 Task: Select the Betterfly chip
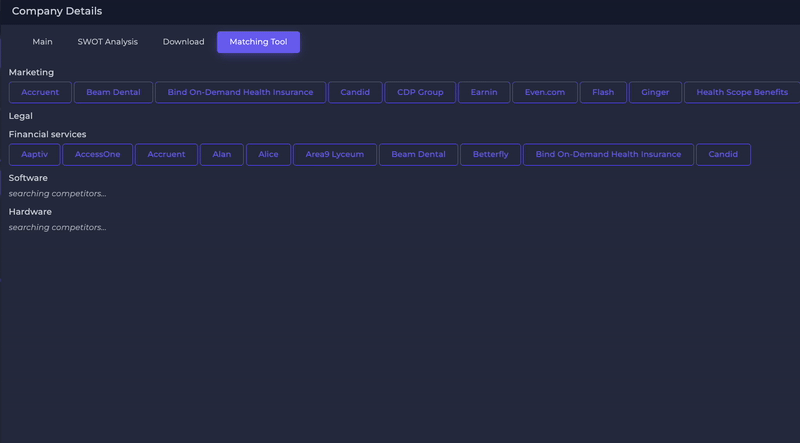[x=490, y=154]
